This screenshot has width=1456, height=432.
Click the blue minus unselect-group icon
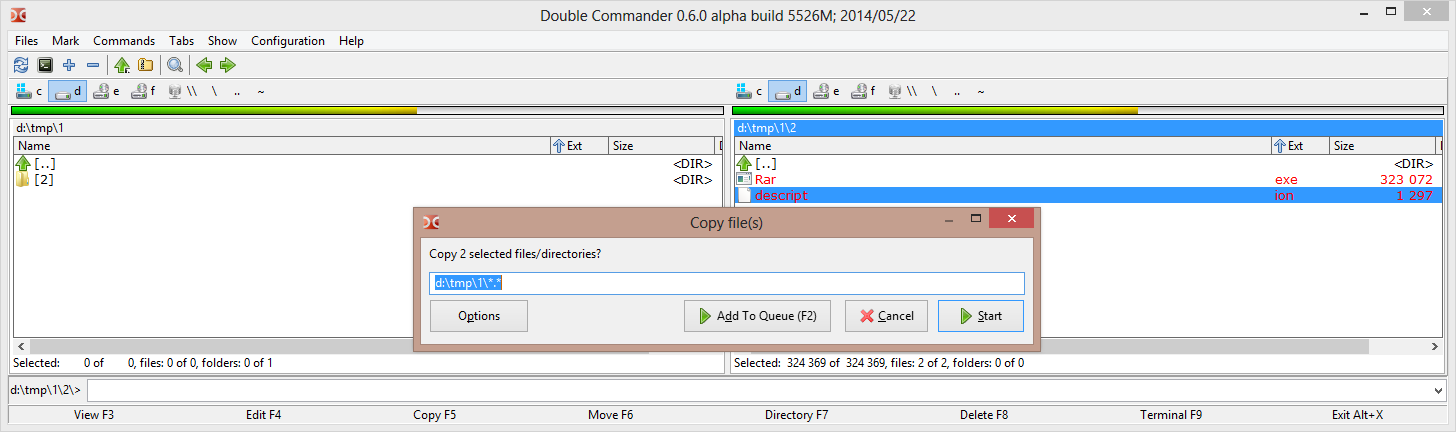(93, 65)
